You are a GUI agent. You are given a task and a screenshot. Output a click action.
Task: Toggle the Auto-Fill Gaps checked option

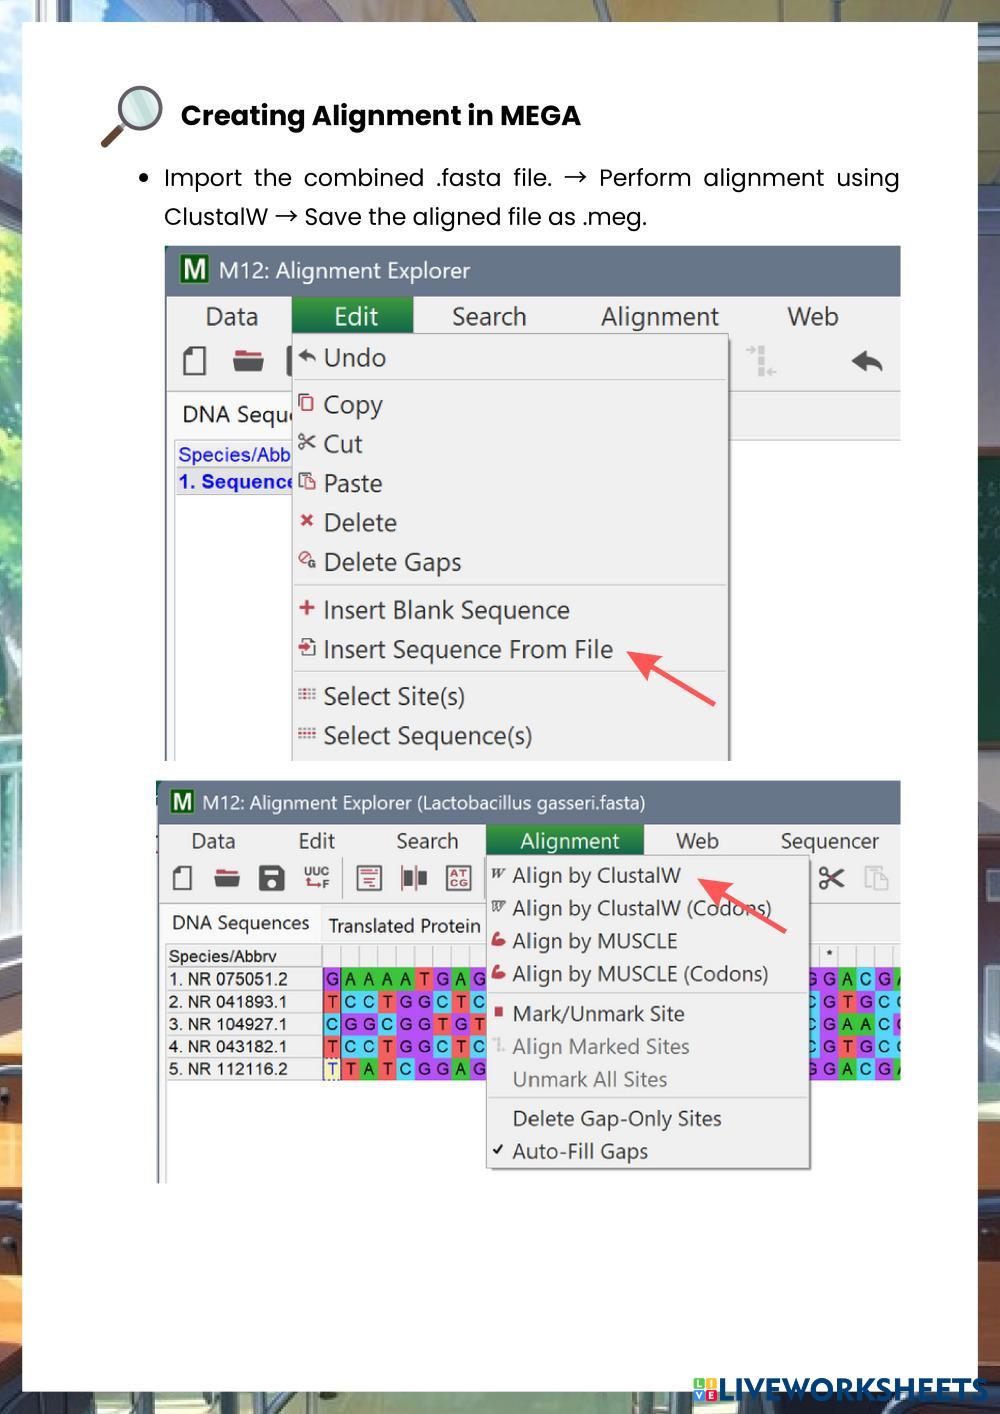(x=579, y=1151)
